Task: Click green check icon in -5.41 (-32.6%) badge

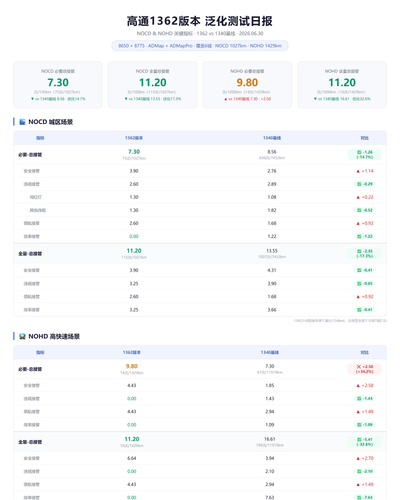Action: click(359, 440)
